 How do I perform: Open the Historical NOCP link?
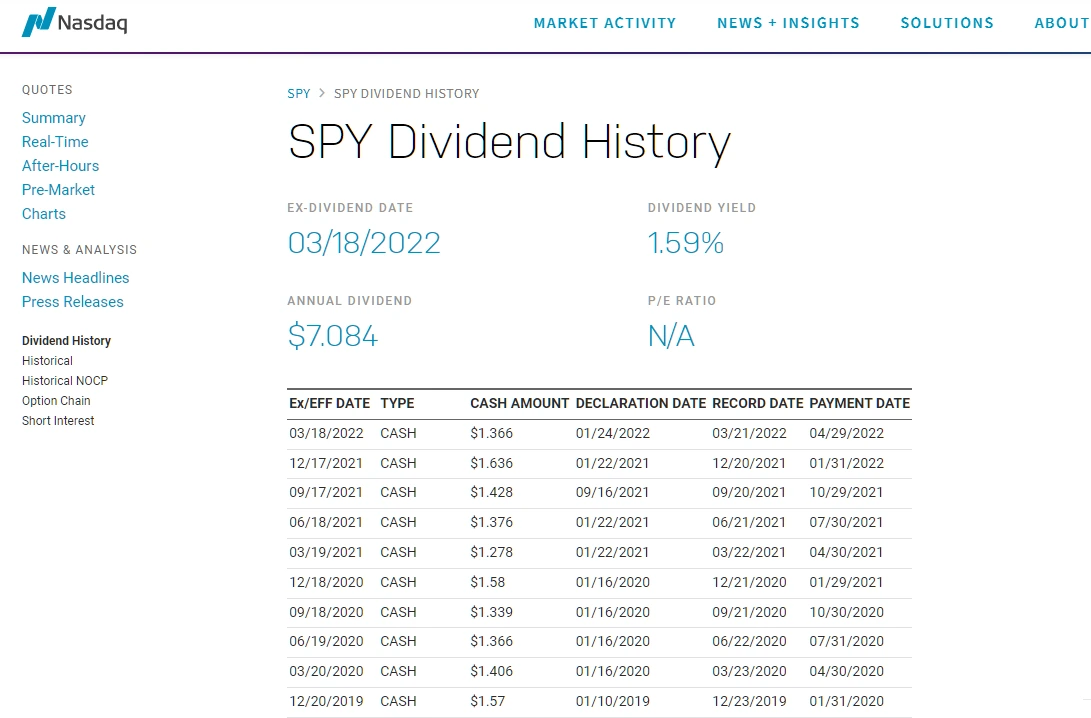point(65,381)
